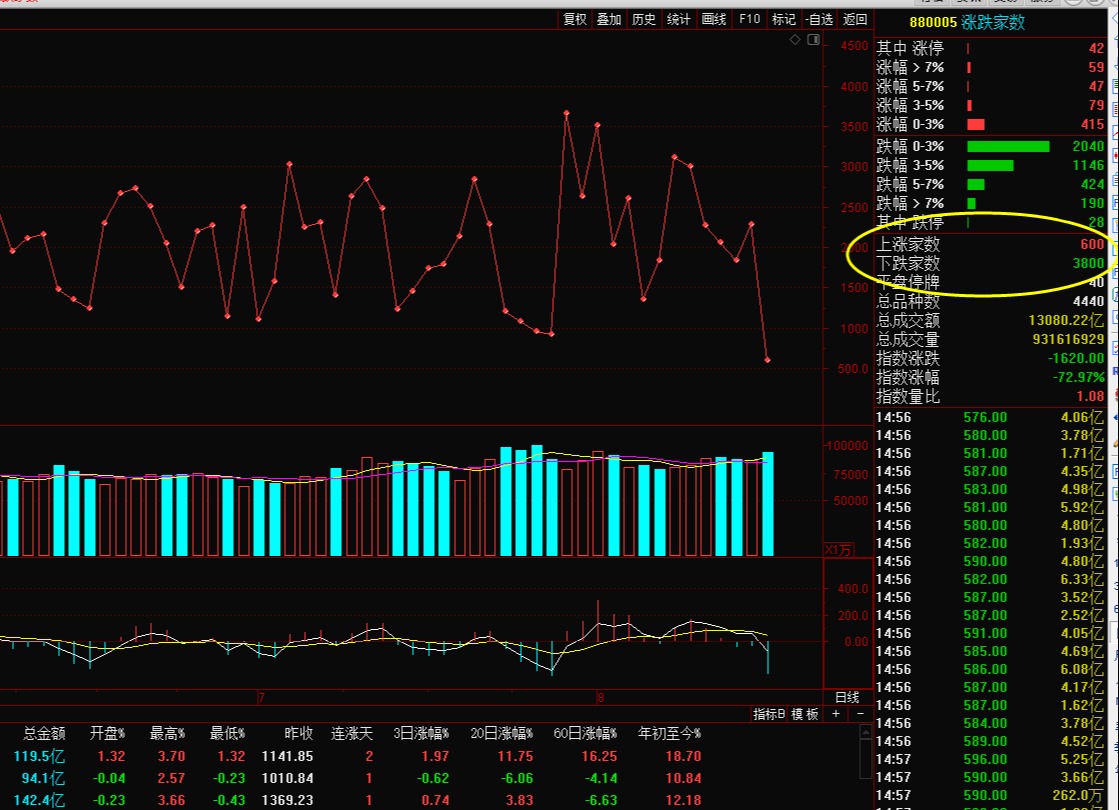Click the tick volume 262.0万
Viewport: 1119px width, 810px height.
pos(1077,795)
